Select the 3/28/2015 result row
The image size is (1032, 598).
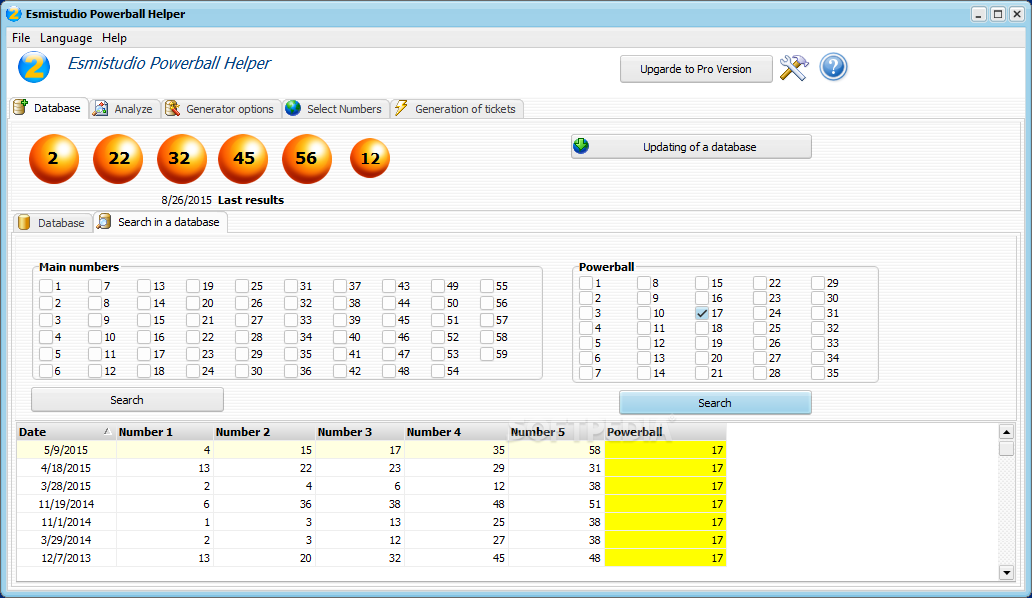tap(371, 486)
